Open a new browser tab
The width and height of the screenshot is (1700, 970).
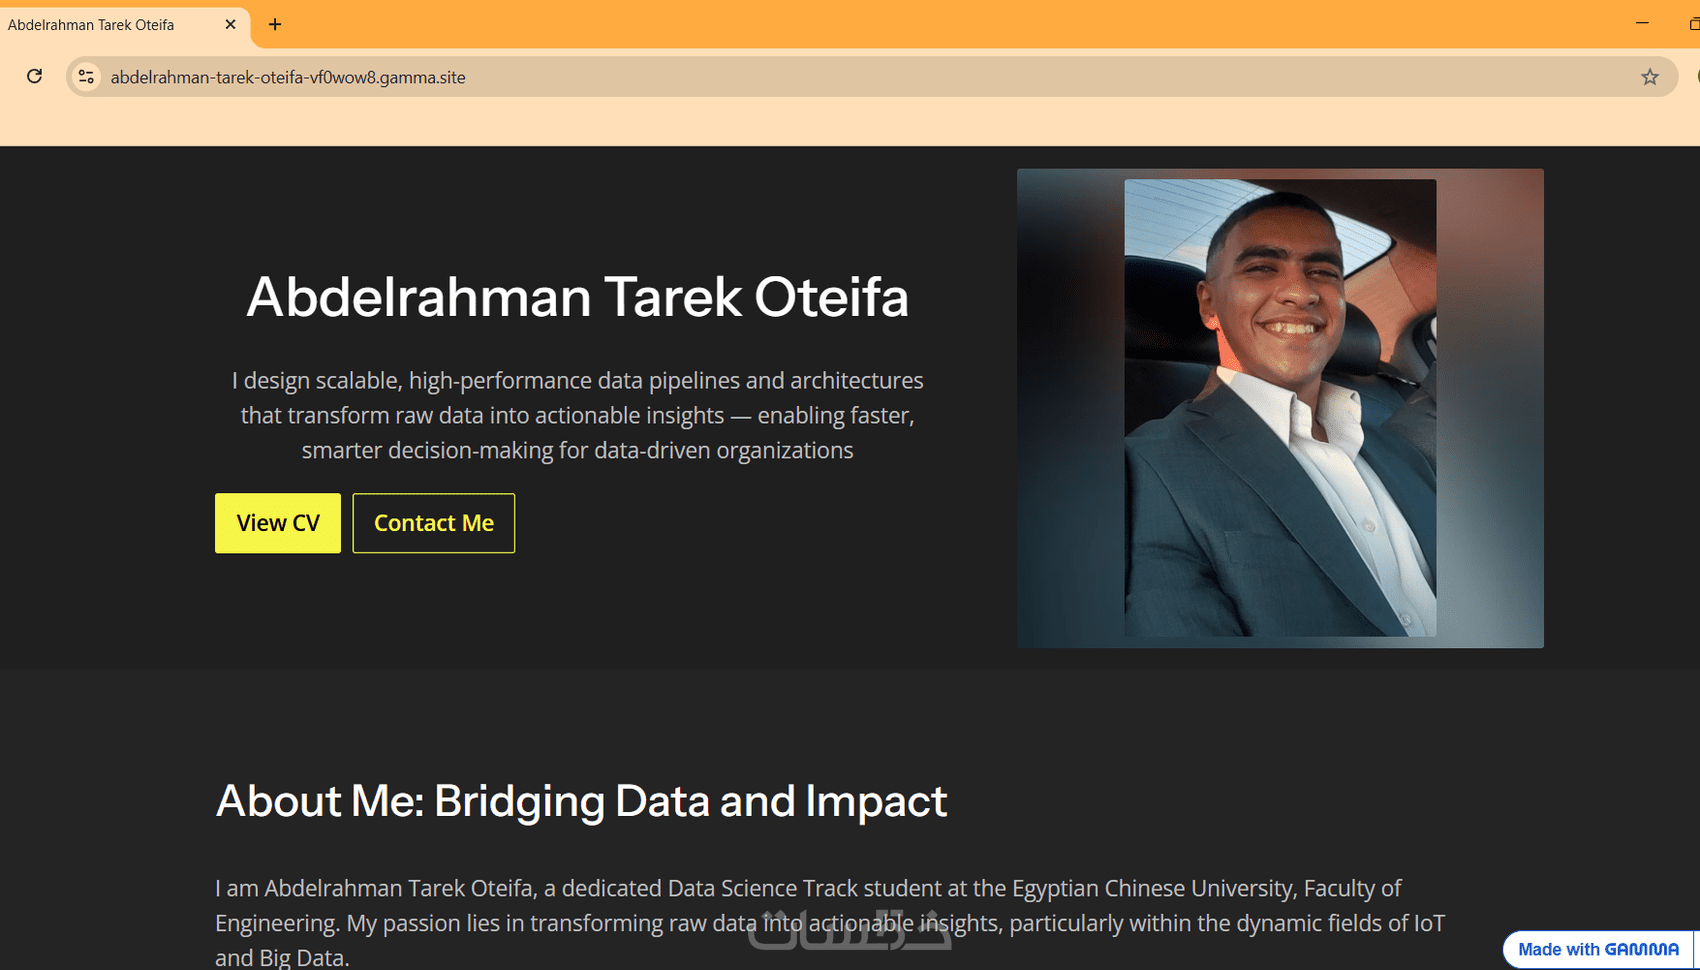pyautogui.click(x=275, y=24)
